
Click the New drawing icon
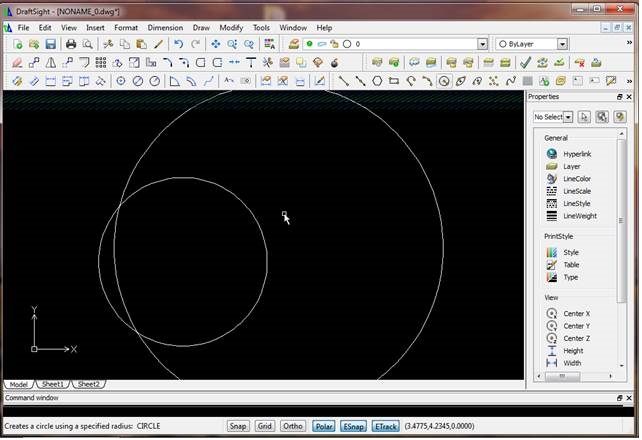[x=18, y=44]
